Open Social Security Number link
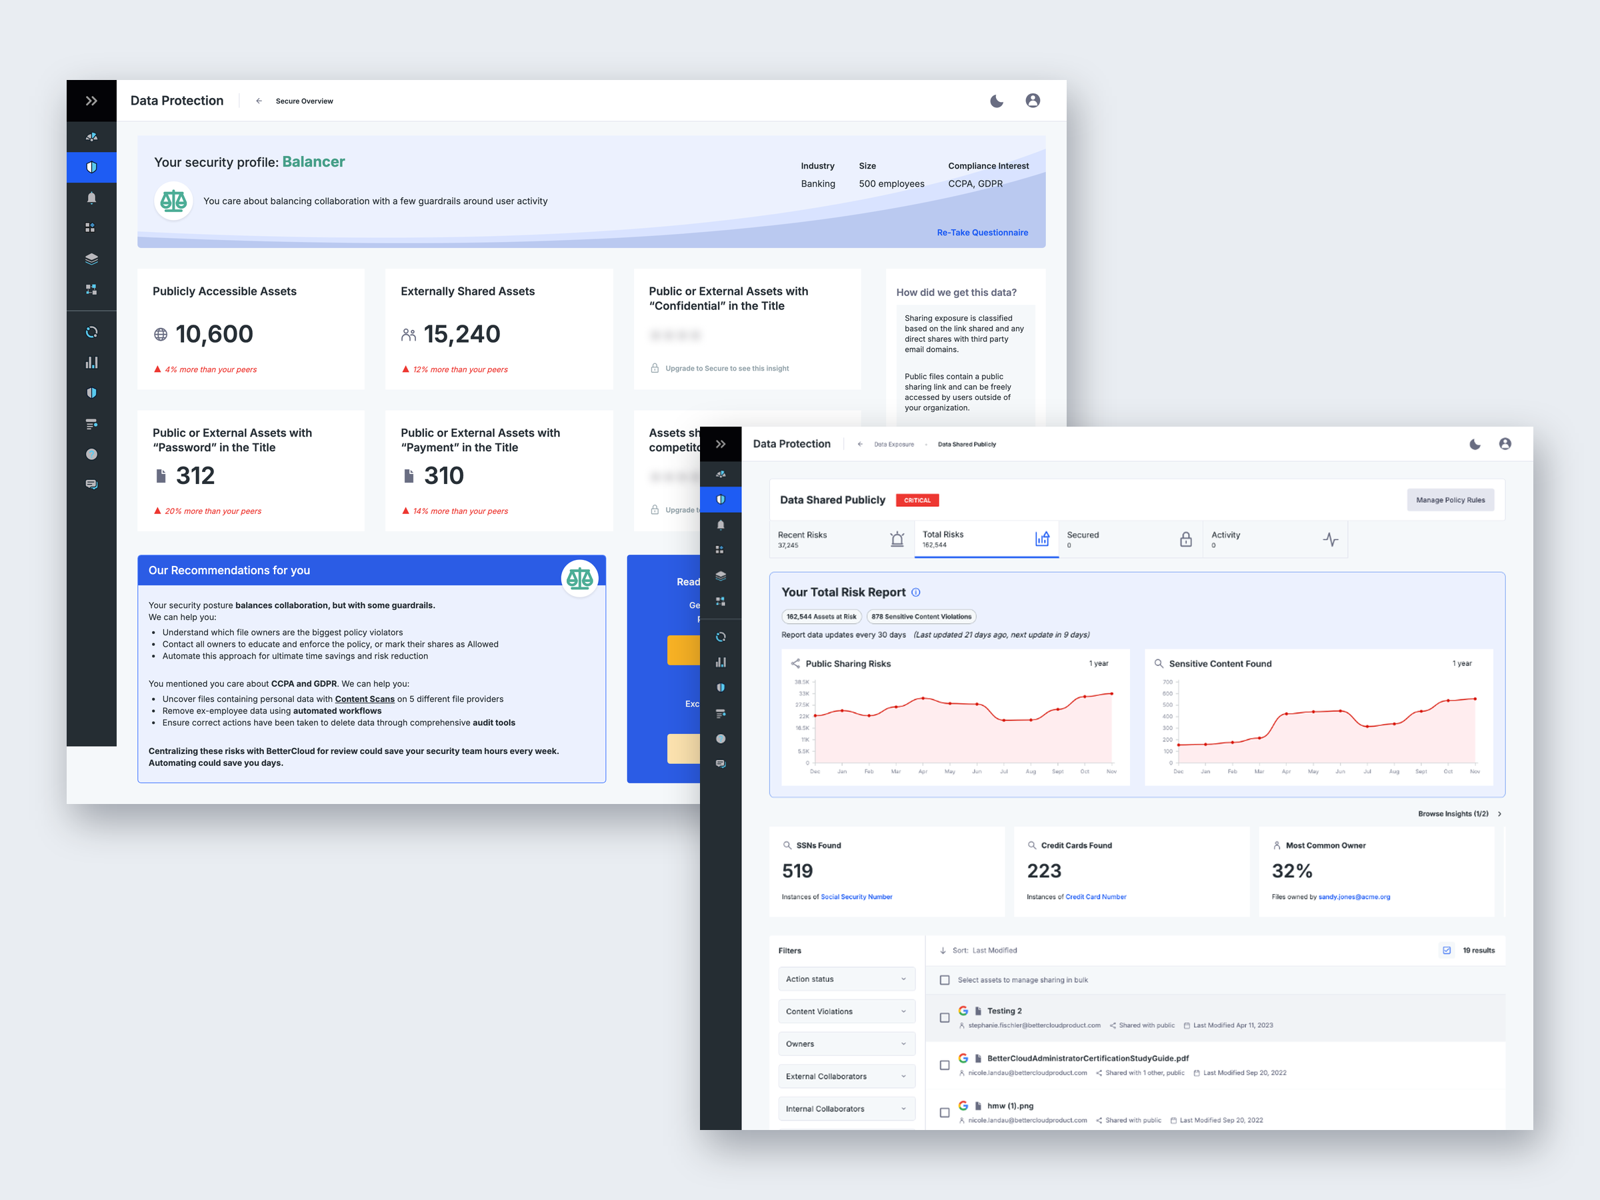Viewport: 1600px width, 1200px height. point(856,897)
